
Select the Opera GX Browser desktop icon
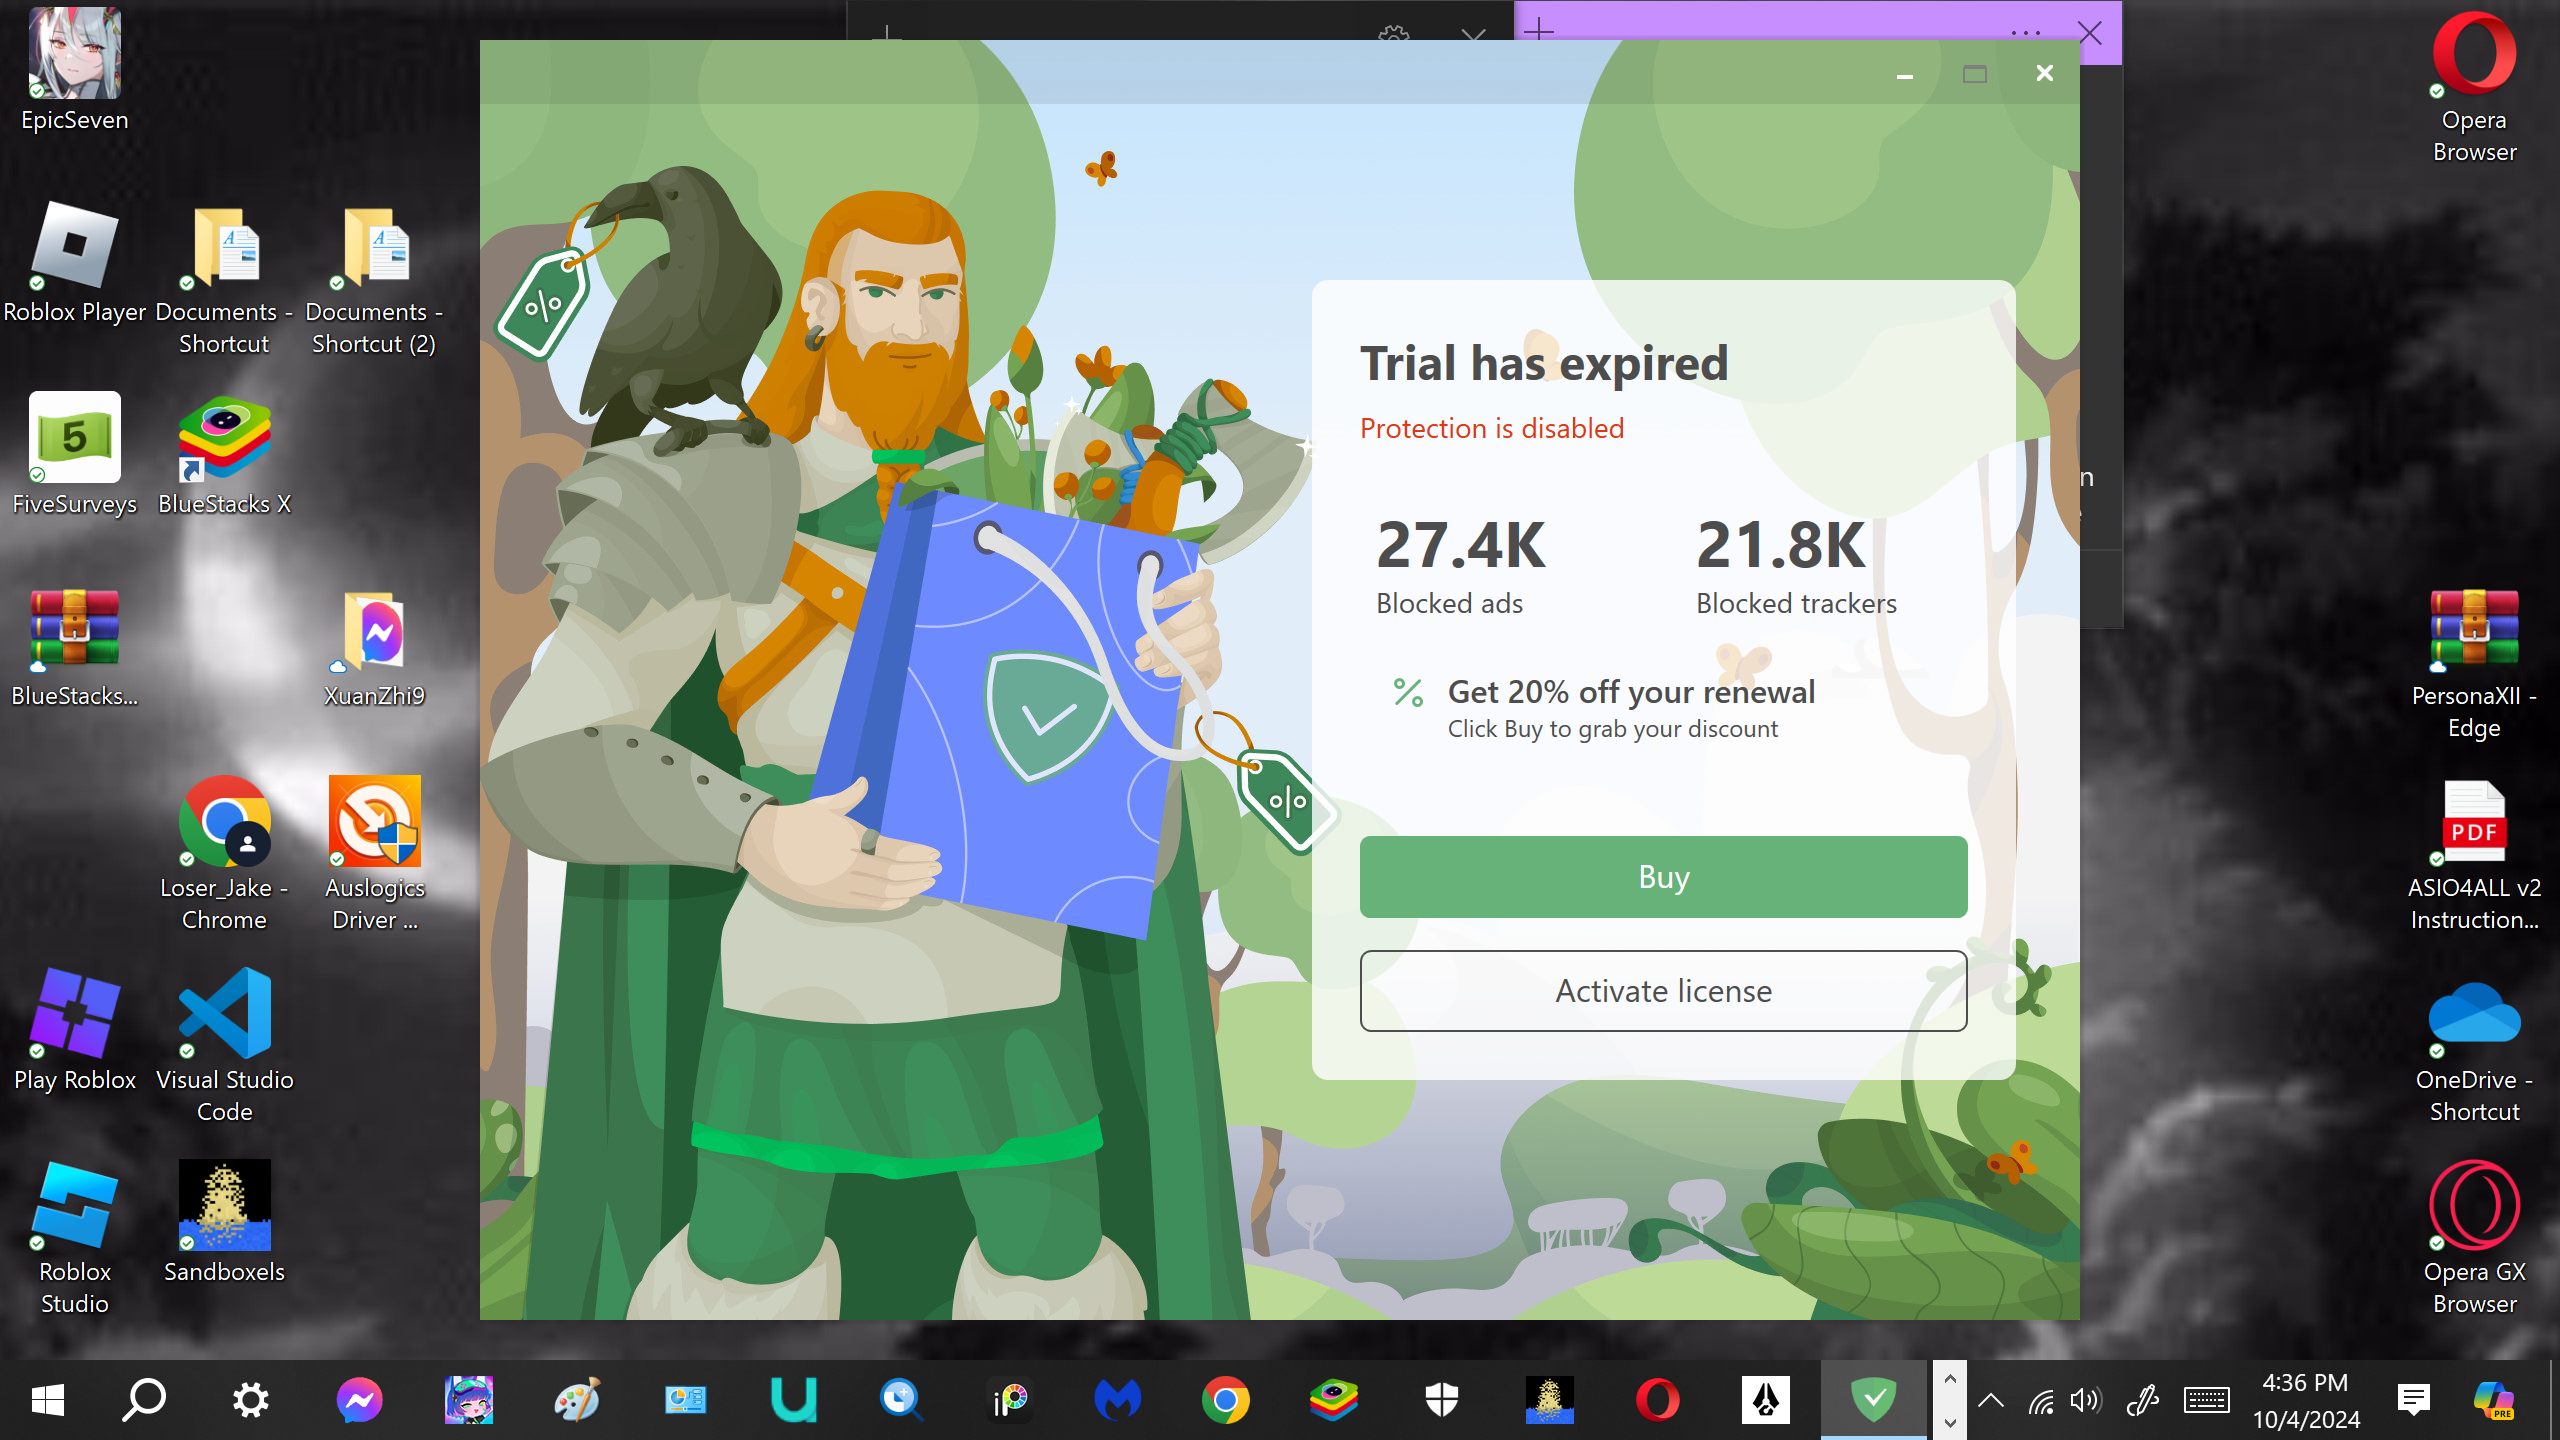[x=2475, y=1238]
